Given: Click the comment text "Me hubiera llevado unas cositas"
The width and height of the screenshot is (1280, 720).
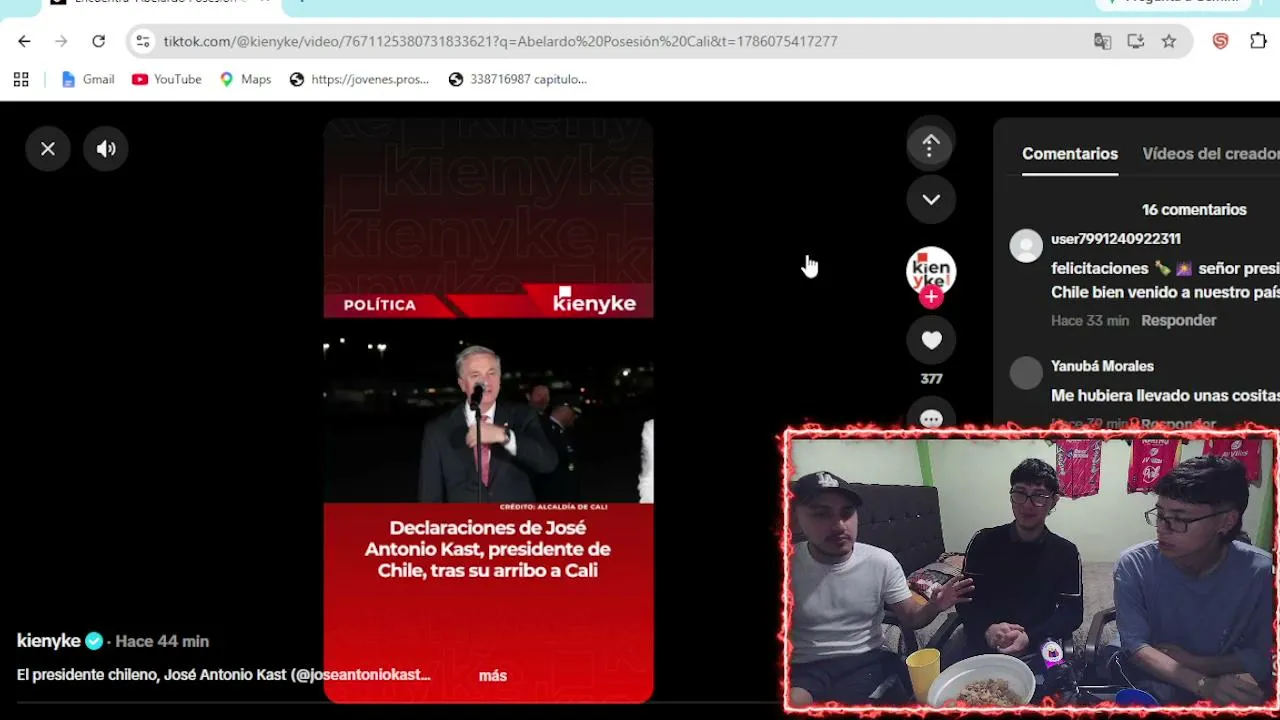Looking at the screenshot, I should tap(1165, 396).
